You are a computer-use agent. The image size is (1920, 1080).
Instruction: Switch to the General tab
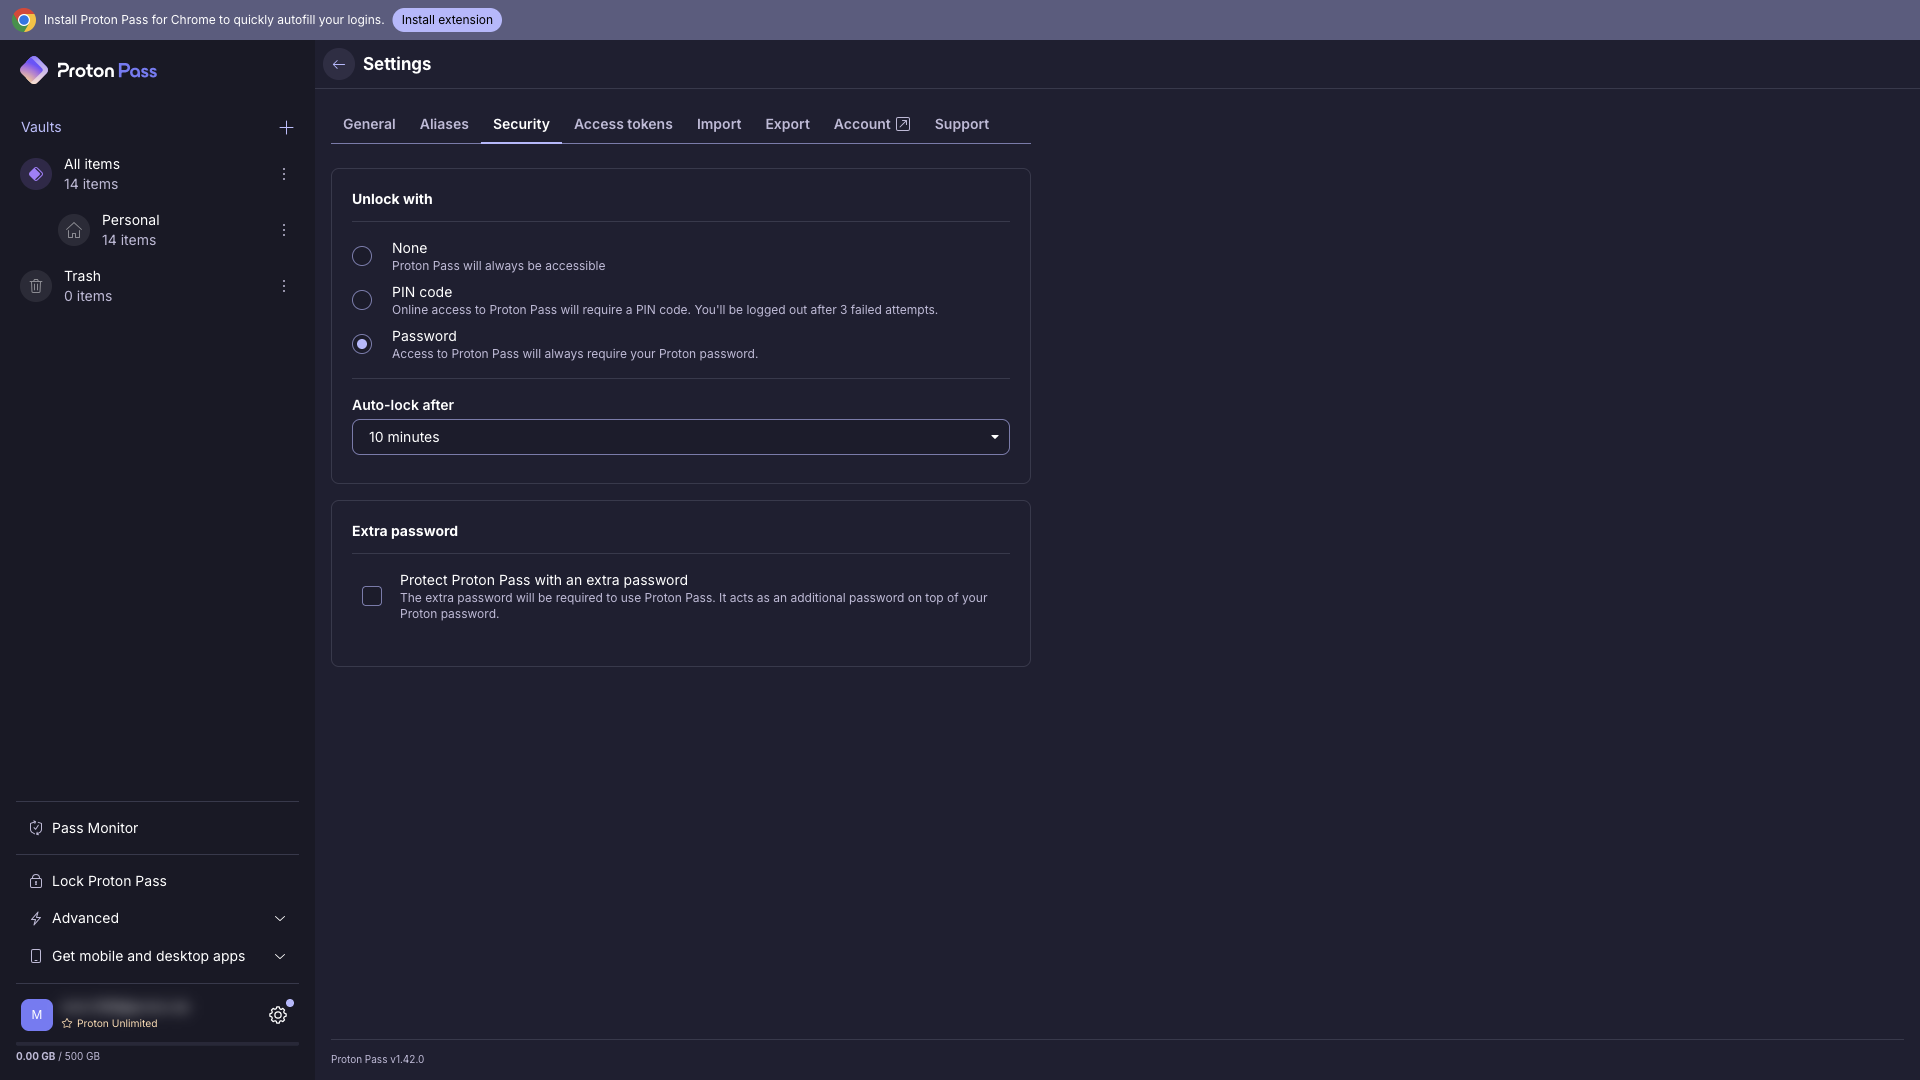pyautogui.click(x=369, y=124)
